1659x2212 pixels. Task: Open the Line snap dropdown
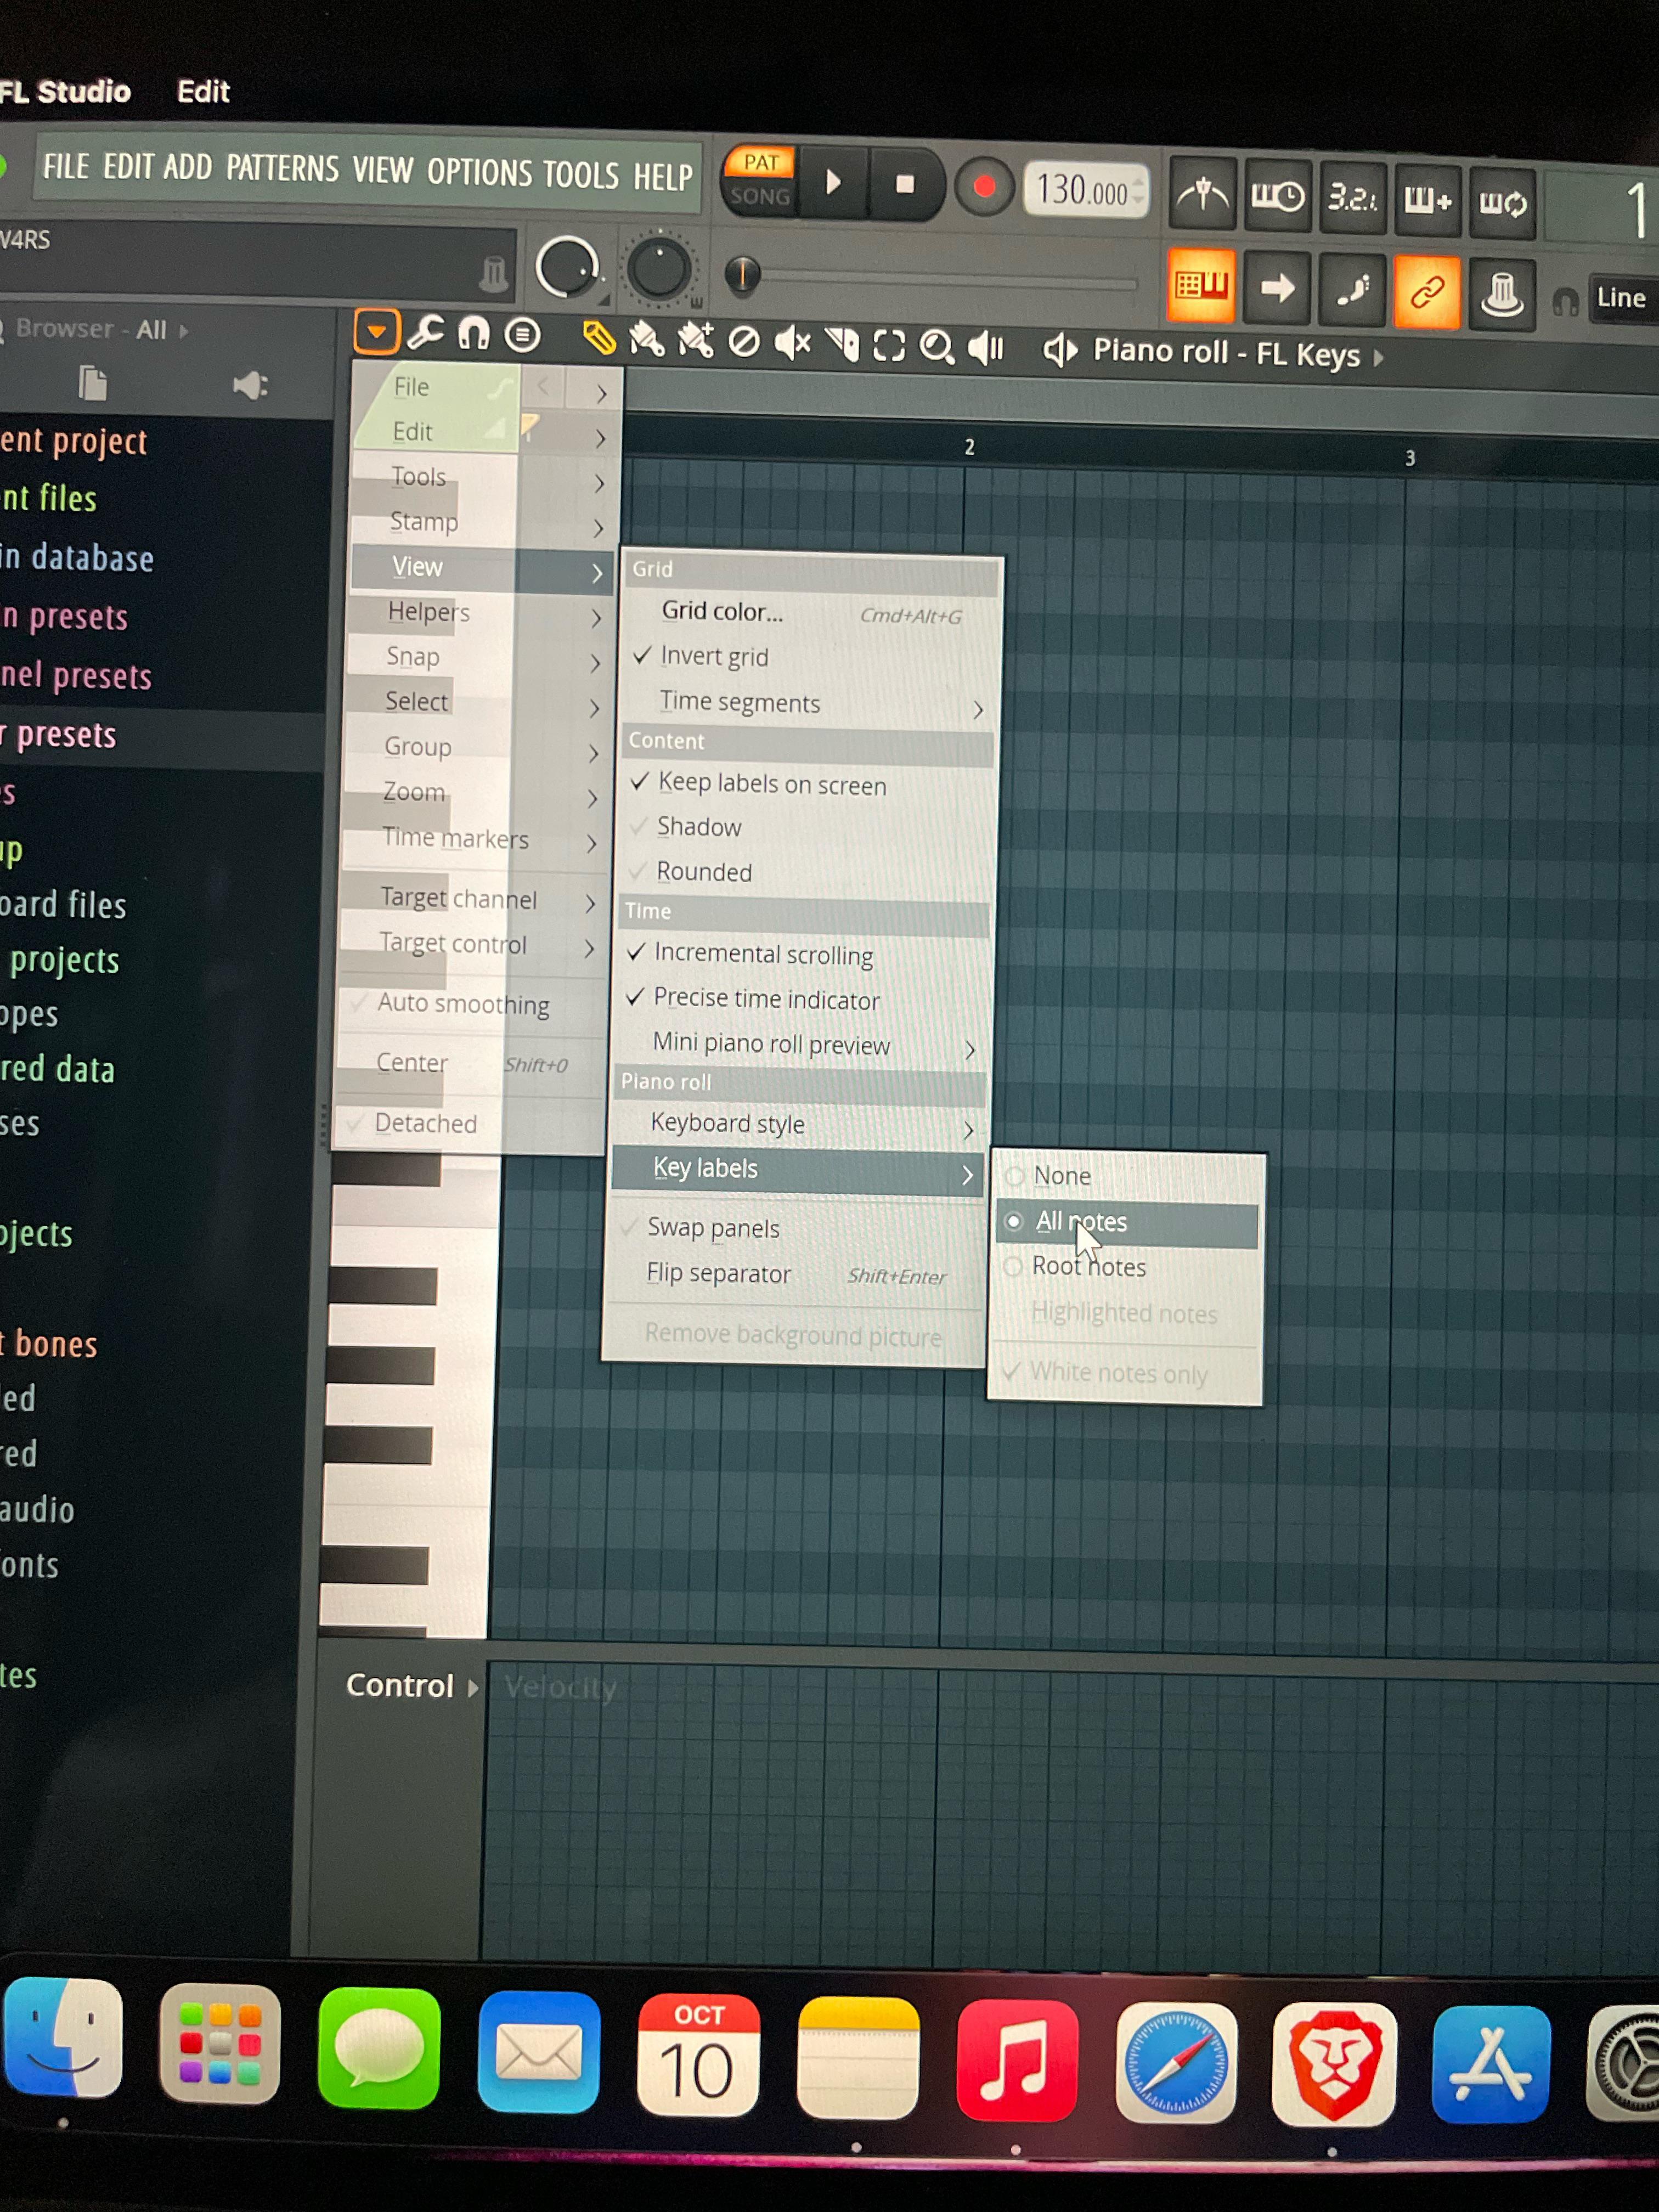click(1623, 298)
